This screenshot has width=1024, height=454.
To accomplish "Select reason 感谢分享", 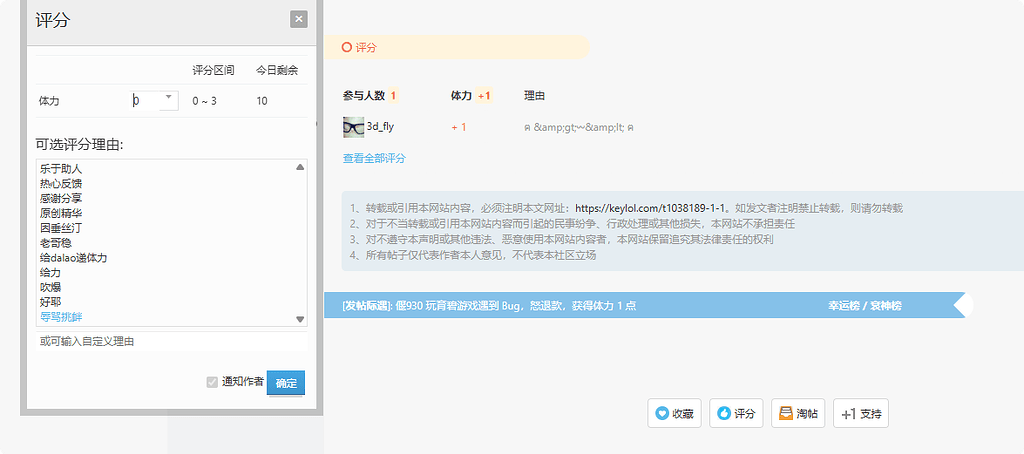I will point(61,198).
